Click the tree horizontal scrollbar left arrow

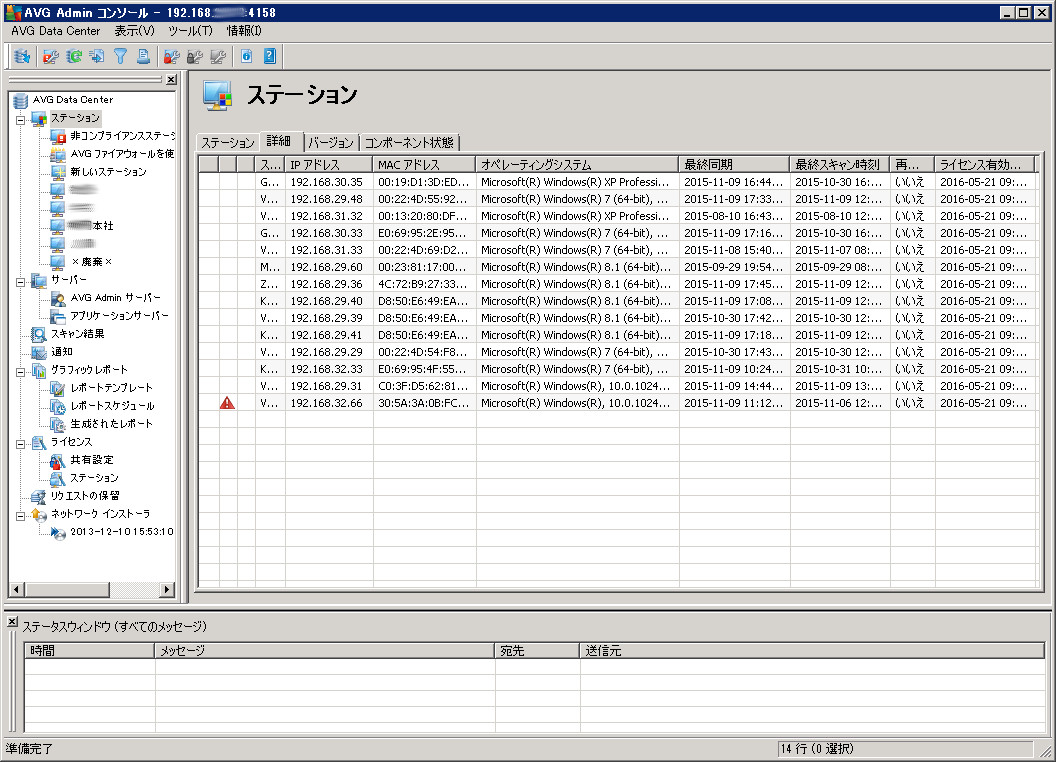(x=17, y=590)
